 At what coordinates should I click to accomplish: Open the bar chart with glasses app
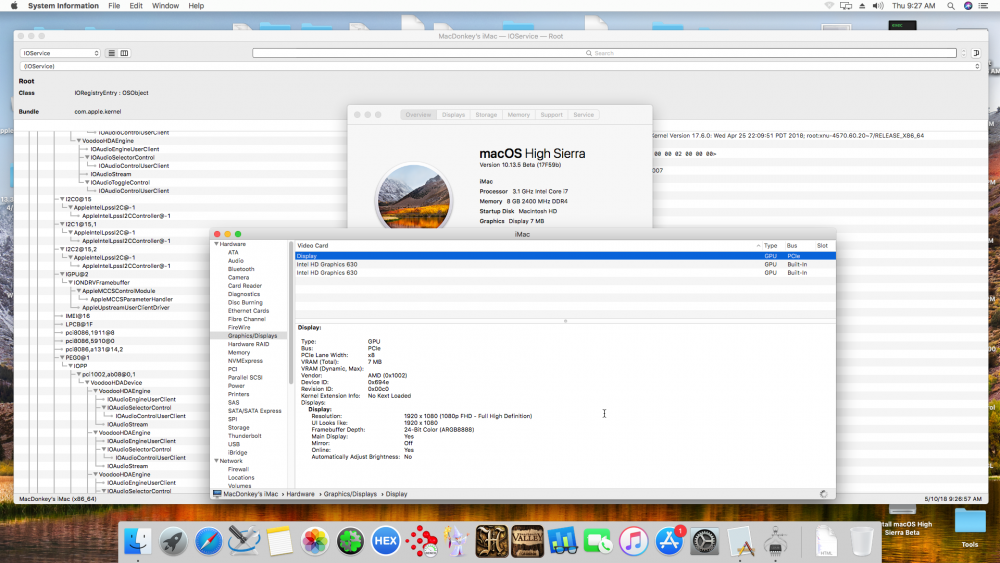562,541
